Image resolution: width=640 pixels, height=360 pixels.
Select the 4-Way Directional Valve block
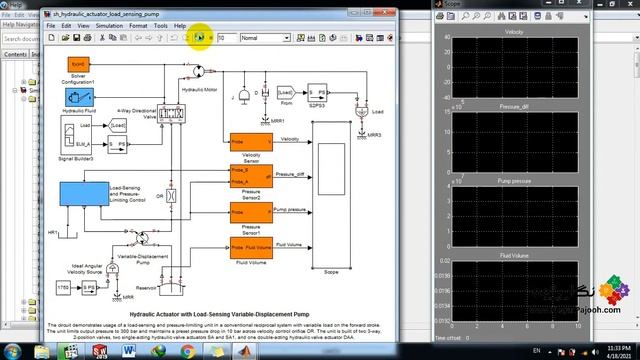pyautogui.click(x=171, y=114)
